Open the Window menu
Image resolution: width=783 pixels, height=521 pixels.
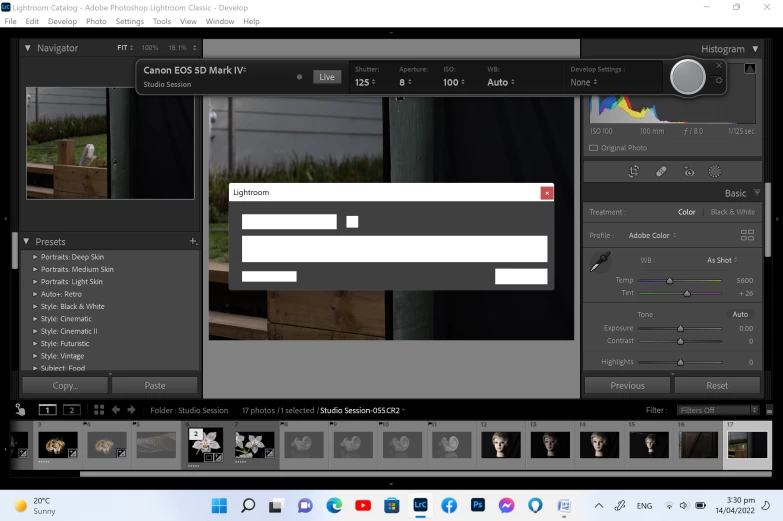(220, 21)
